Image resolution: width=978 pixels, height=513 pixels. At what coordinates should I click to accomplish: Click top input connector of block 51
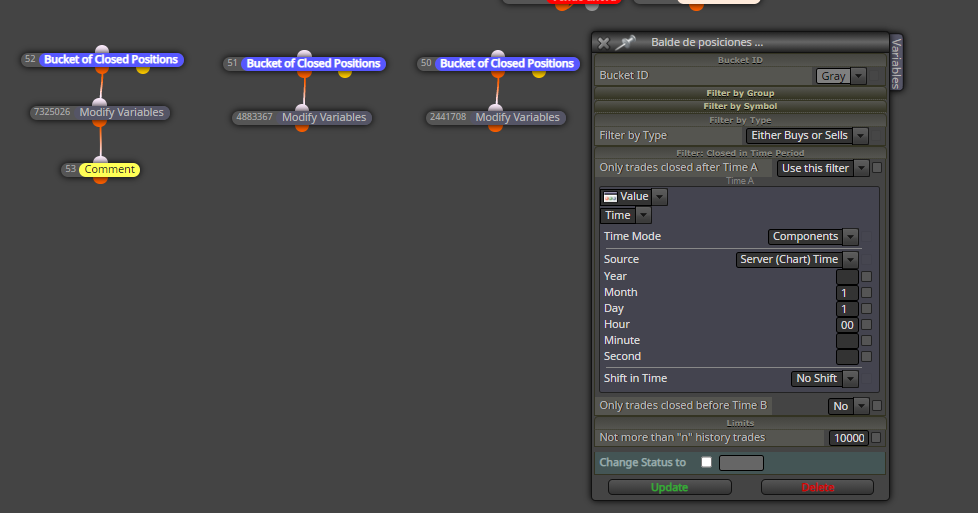[x=304, y=54]
